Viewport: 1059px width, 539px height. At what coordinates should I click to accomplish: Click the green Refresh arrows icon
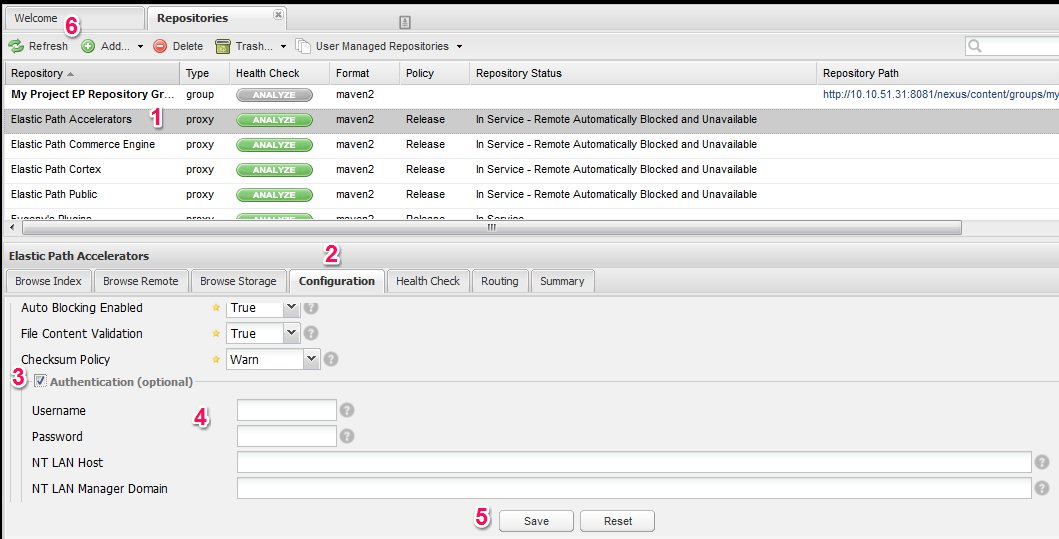16,46
